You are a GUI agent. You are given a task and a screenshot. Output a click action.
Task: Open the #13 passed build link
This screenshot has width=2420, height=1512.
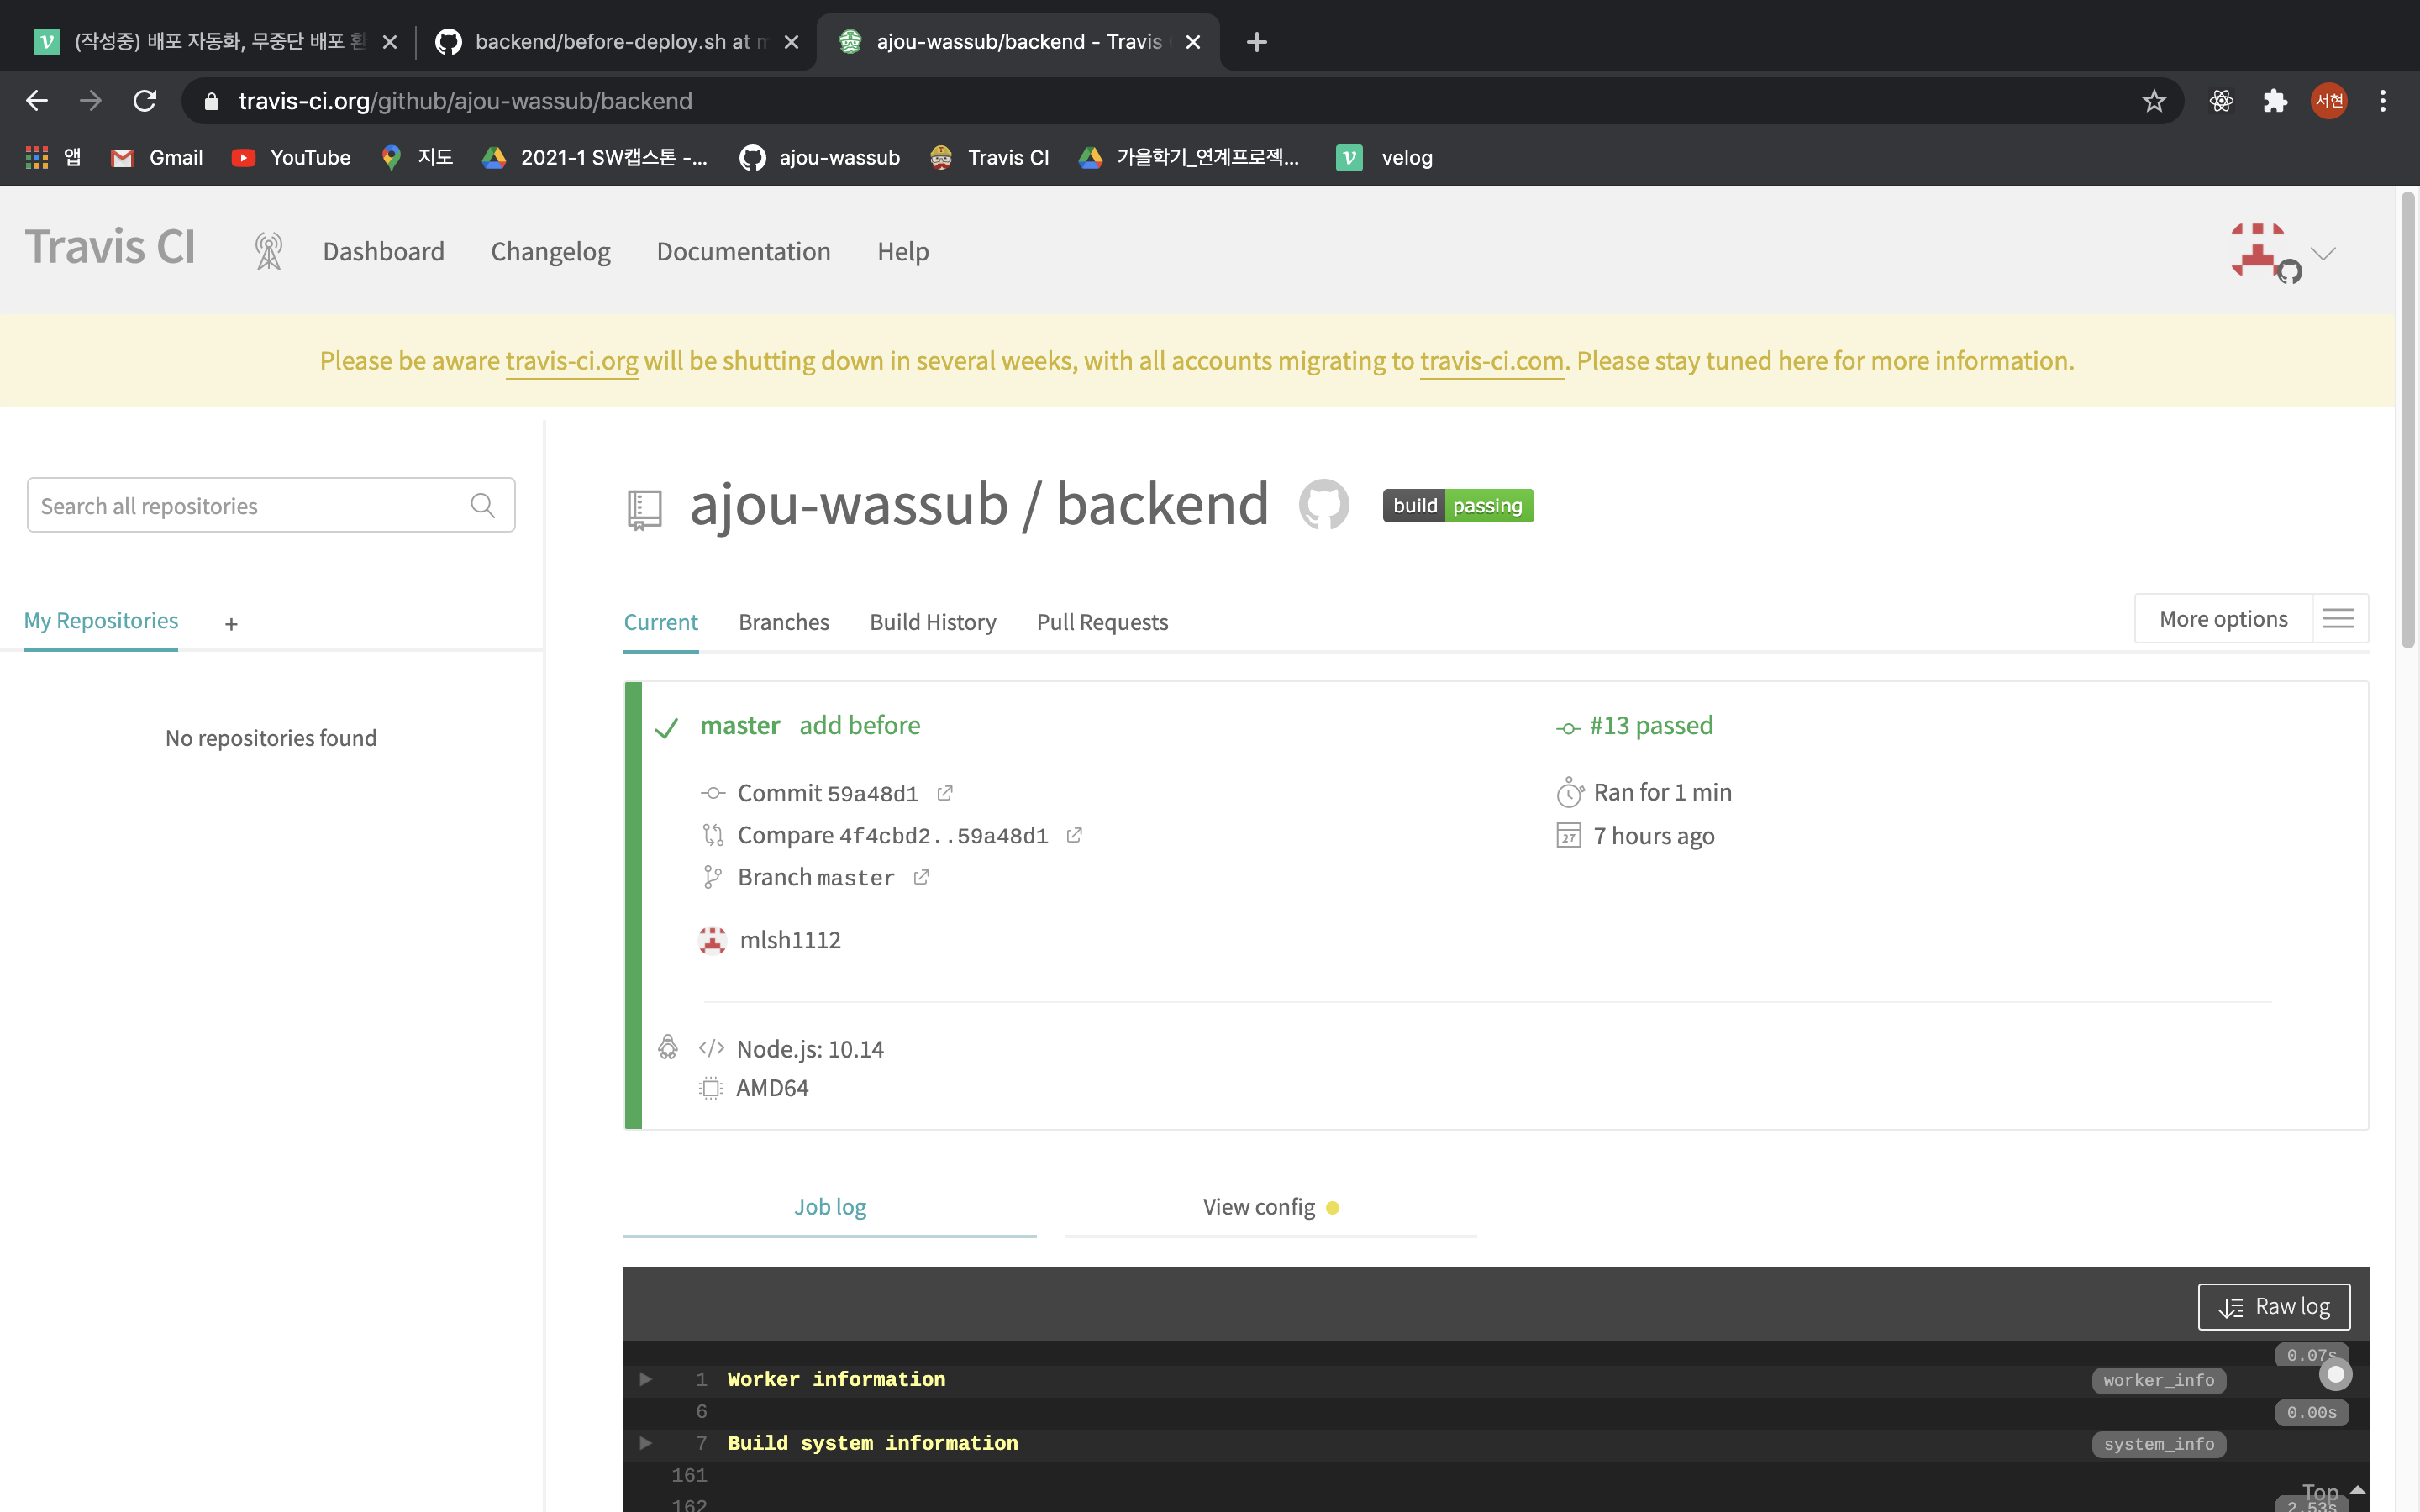[1650, 725]
